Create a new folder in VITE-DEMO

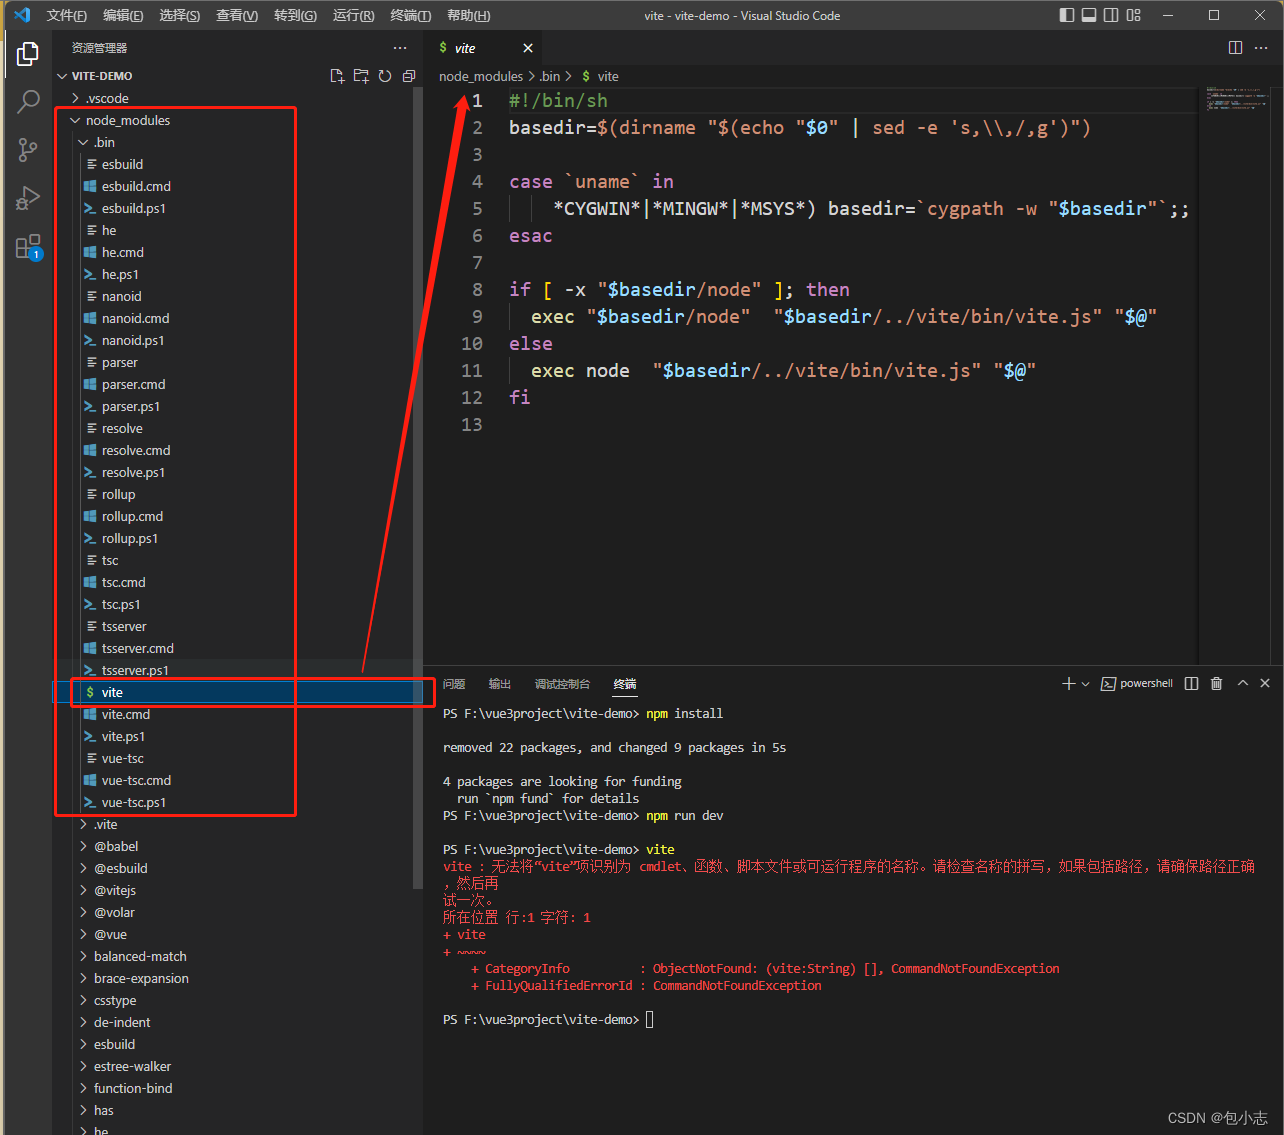point(361,76)
